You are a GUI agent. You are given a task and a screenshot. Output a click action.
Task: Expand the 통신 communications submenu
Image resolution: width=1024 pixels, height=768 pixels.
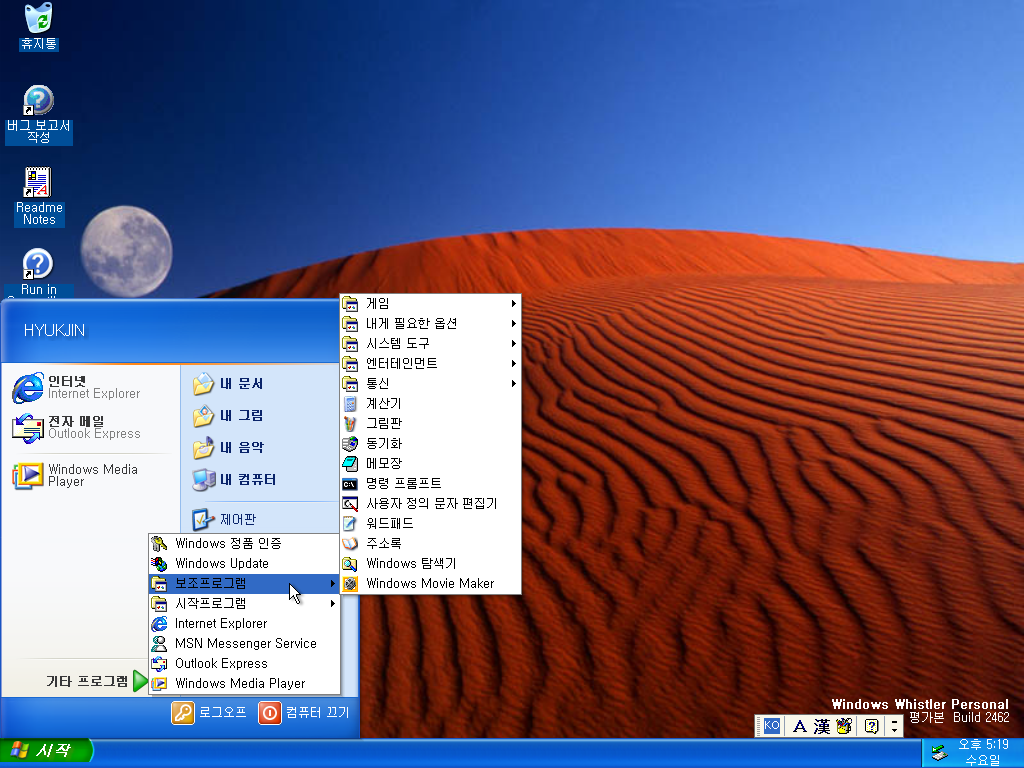[x=430, y=383]
